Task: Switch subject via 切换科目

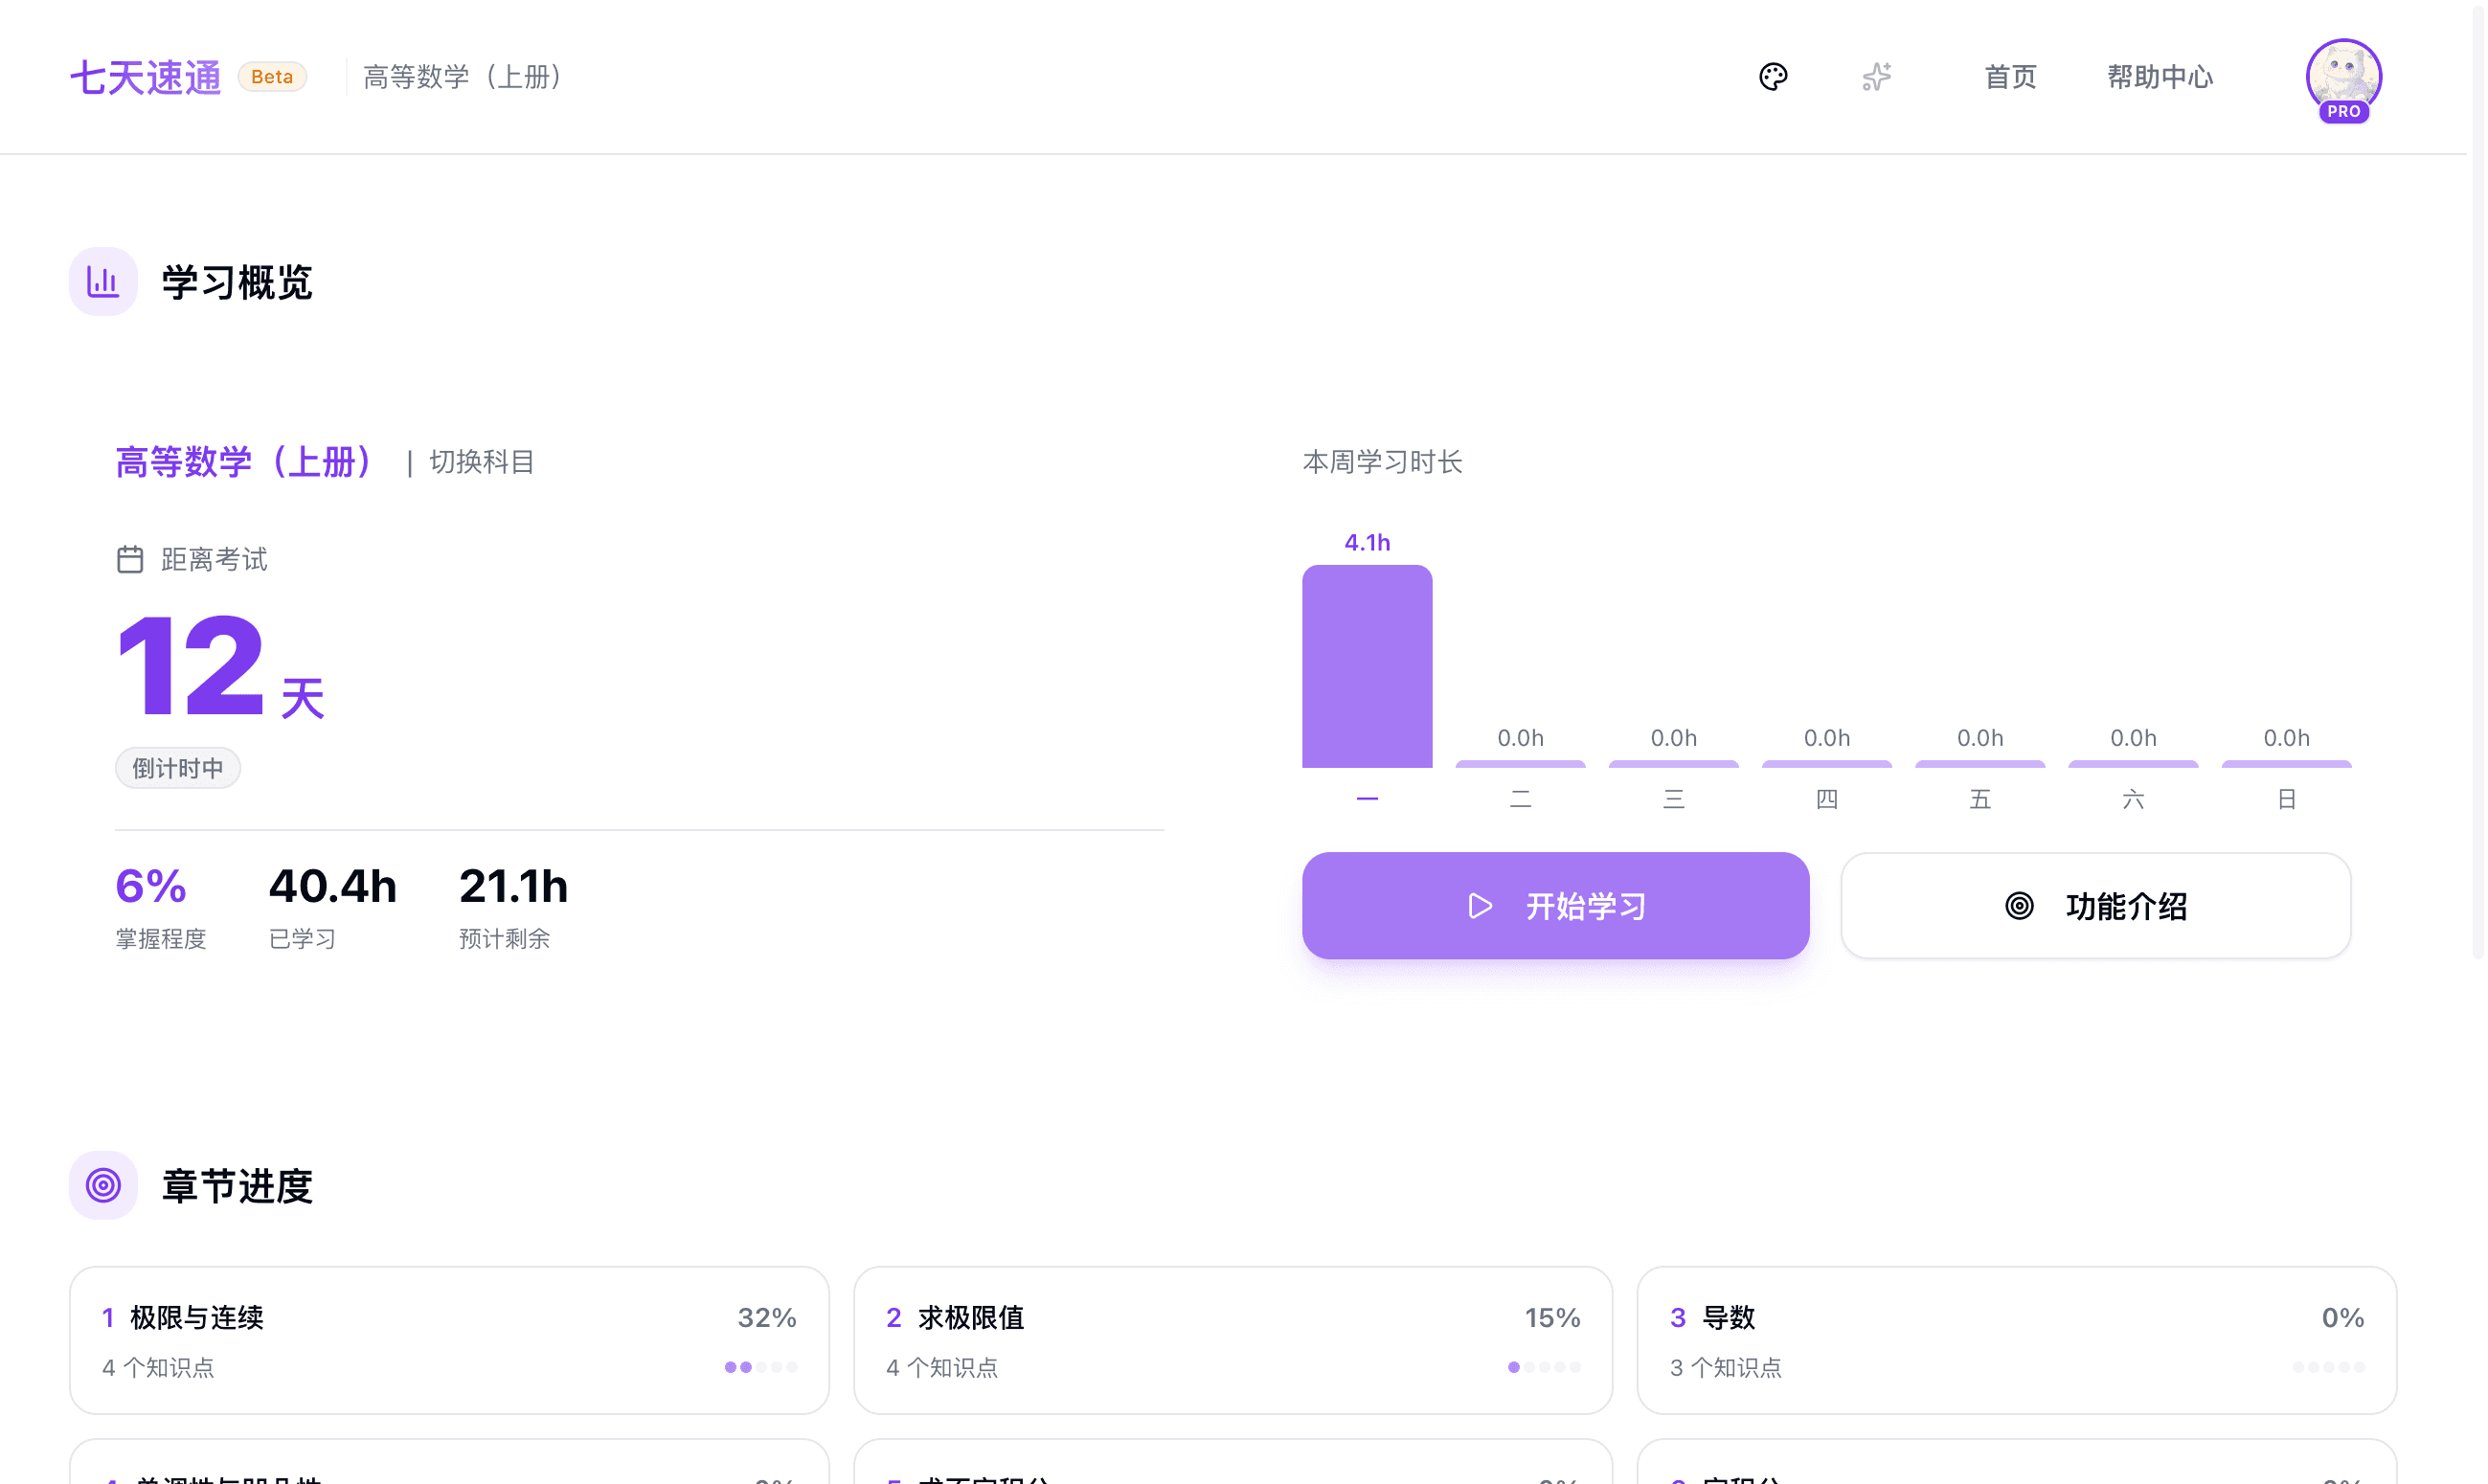Action: click(482, 462)
